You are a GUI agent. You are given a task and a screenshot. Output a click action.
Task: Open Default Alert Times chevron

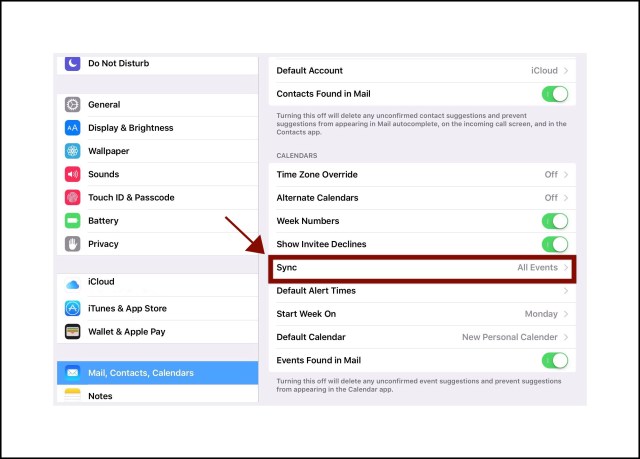tap(566, 291)
